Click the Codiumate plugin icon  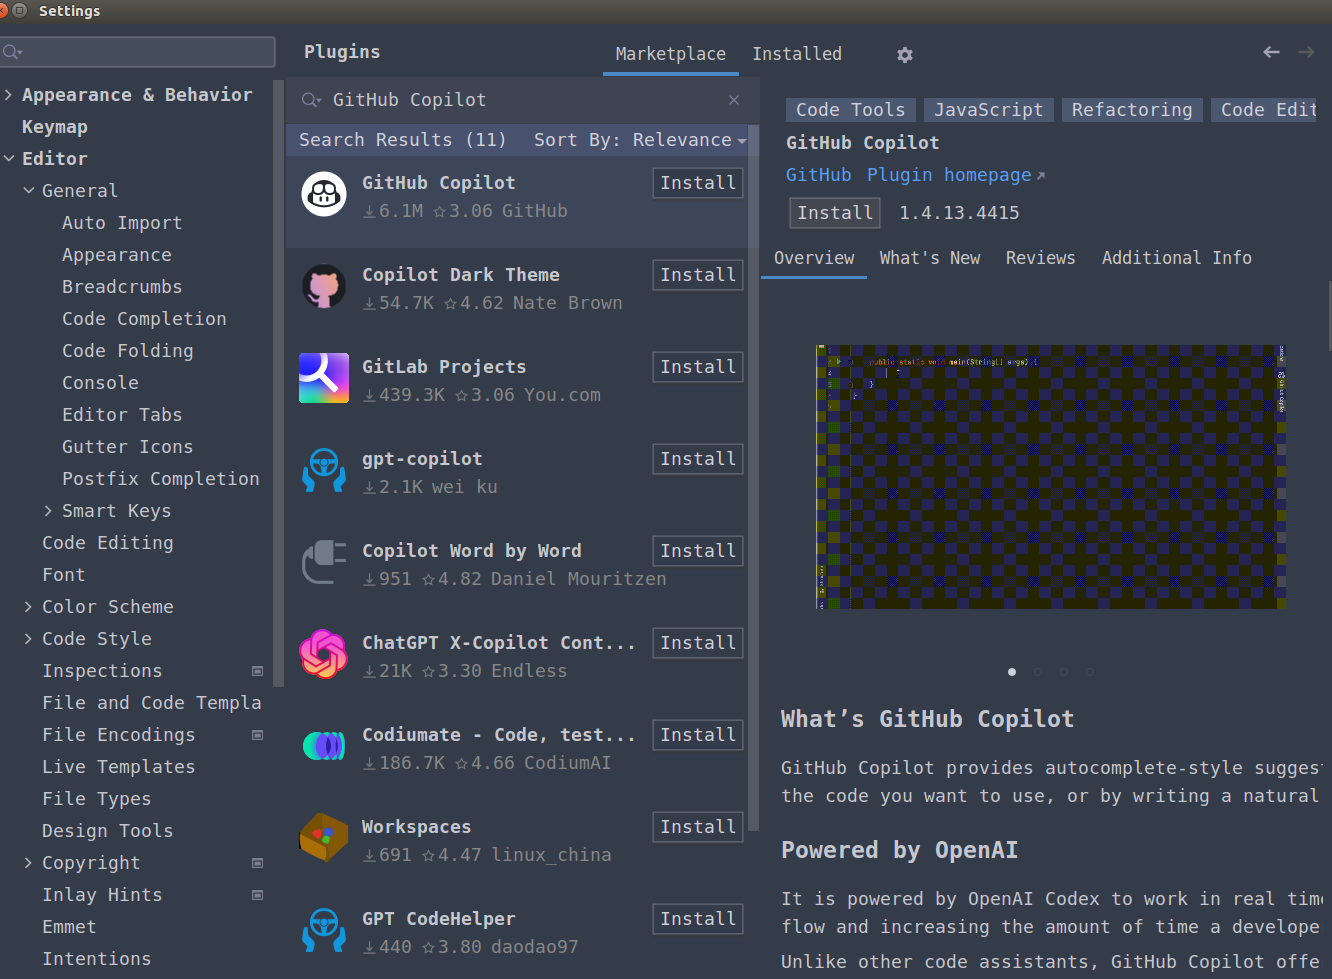324,746
